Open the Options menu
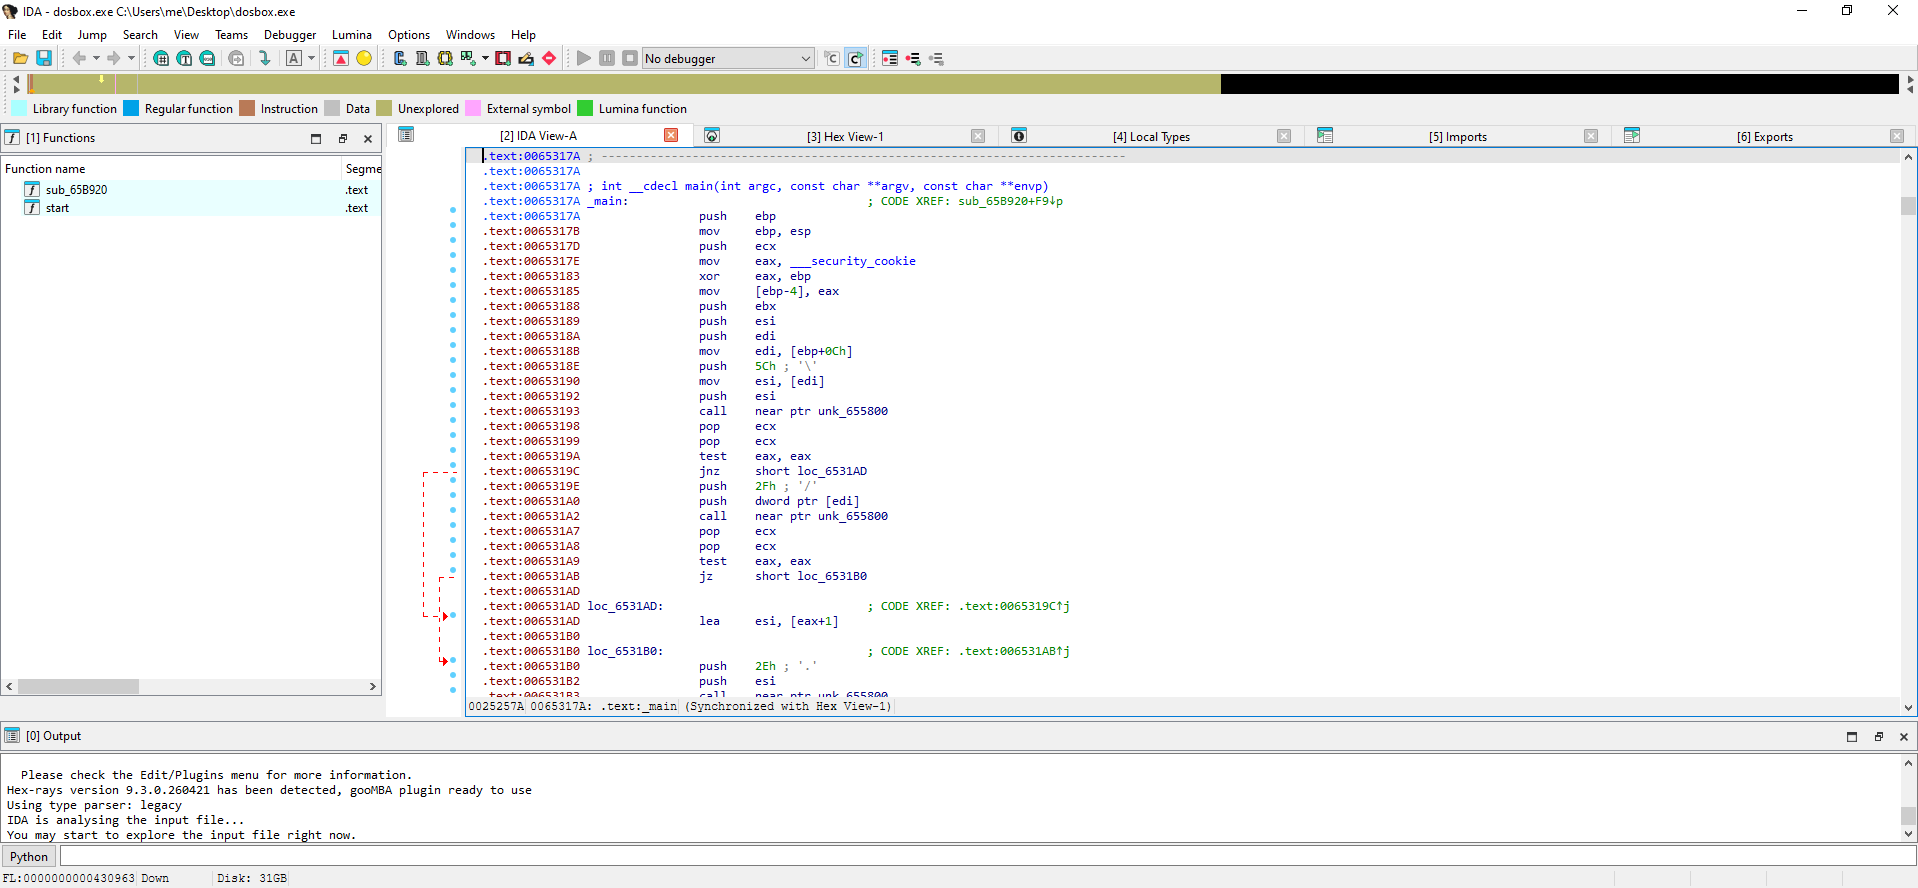The image size is (1918, 888). coord(409,34)
